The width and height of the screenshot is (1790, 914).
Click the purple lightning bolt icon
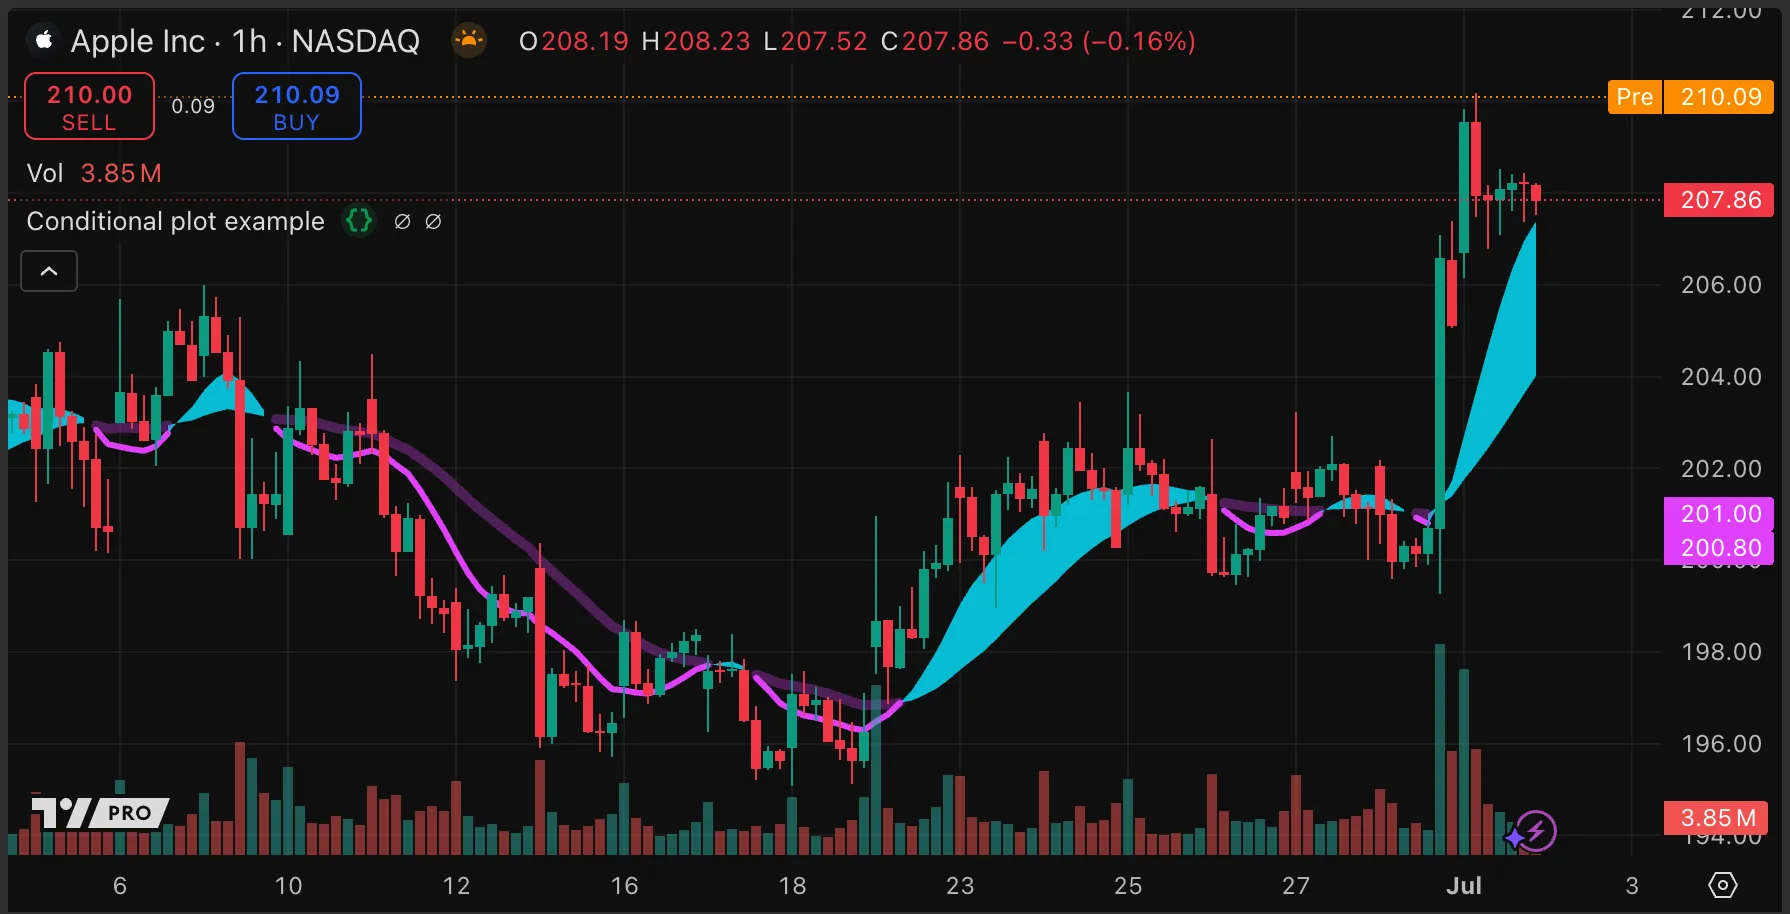(1539, 830)
